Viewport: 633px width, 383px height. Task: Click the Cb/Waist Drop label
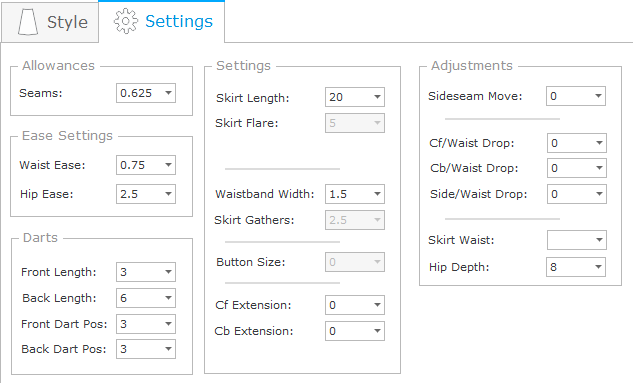pos(474,168)
